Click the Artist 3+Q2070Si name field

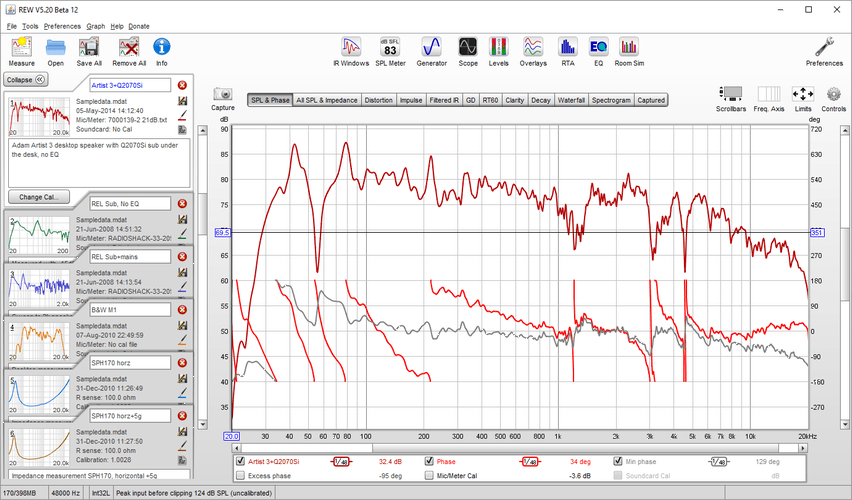coord(129,85)
